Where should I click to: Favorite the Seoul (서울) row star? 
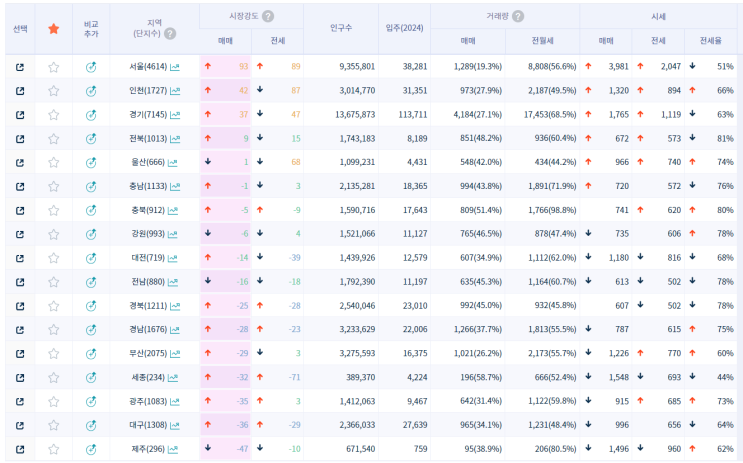click(54, 66)
